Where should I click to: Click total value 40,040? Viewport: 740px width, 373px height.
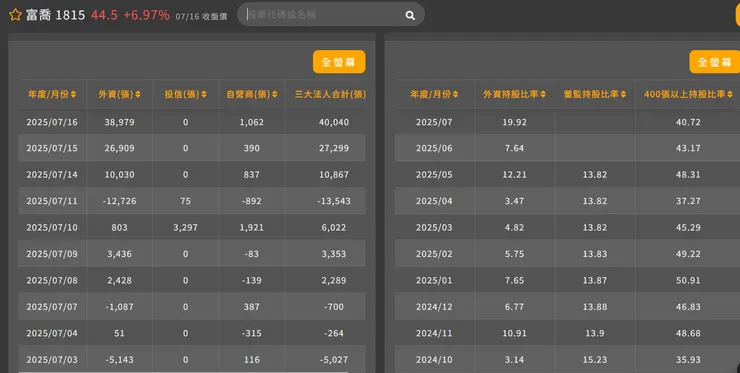(334, 122)
